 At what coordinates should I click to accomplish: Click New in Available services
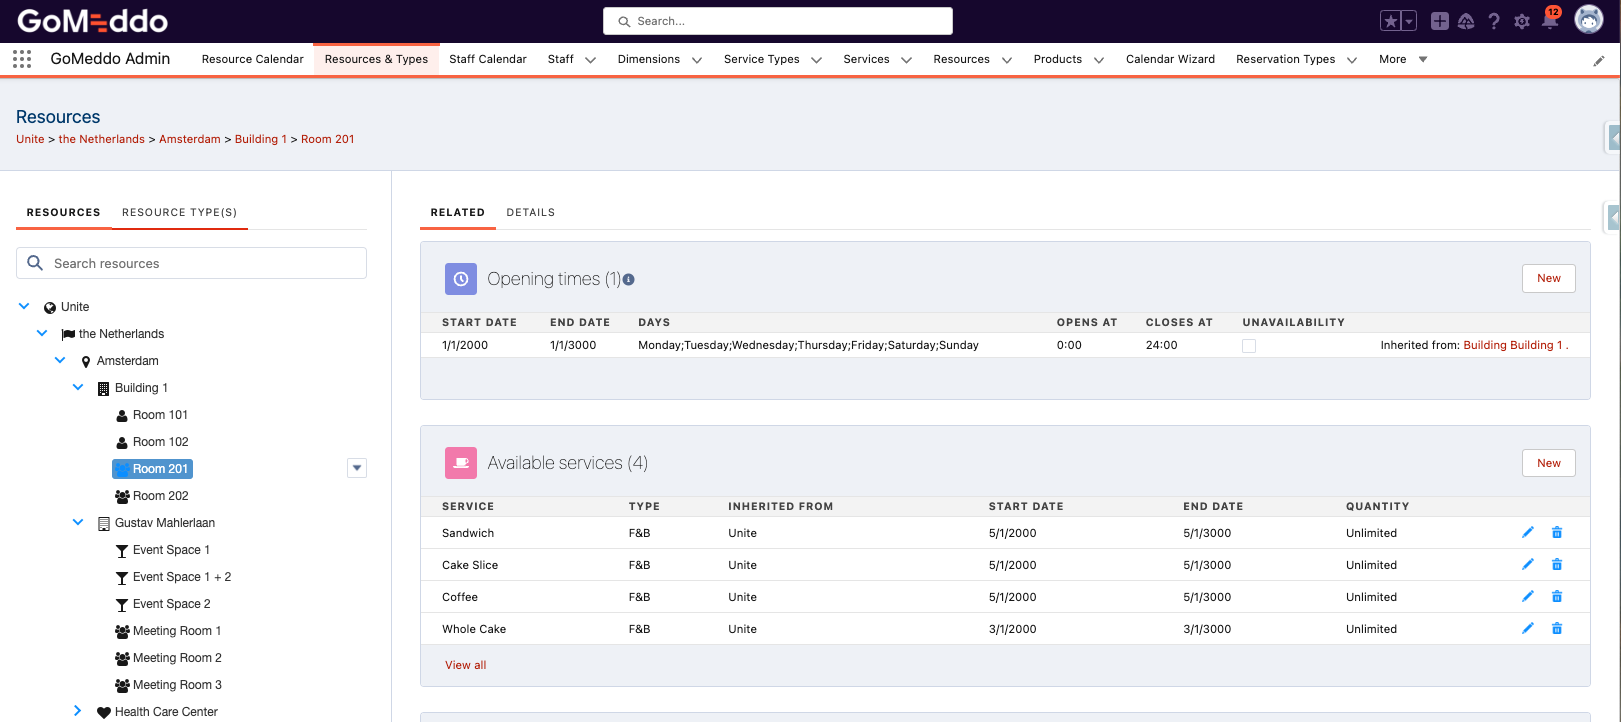pos(1548,463)
